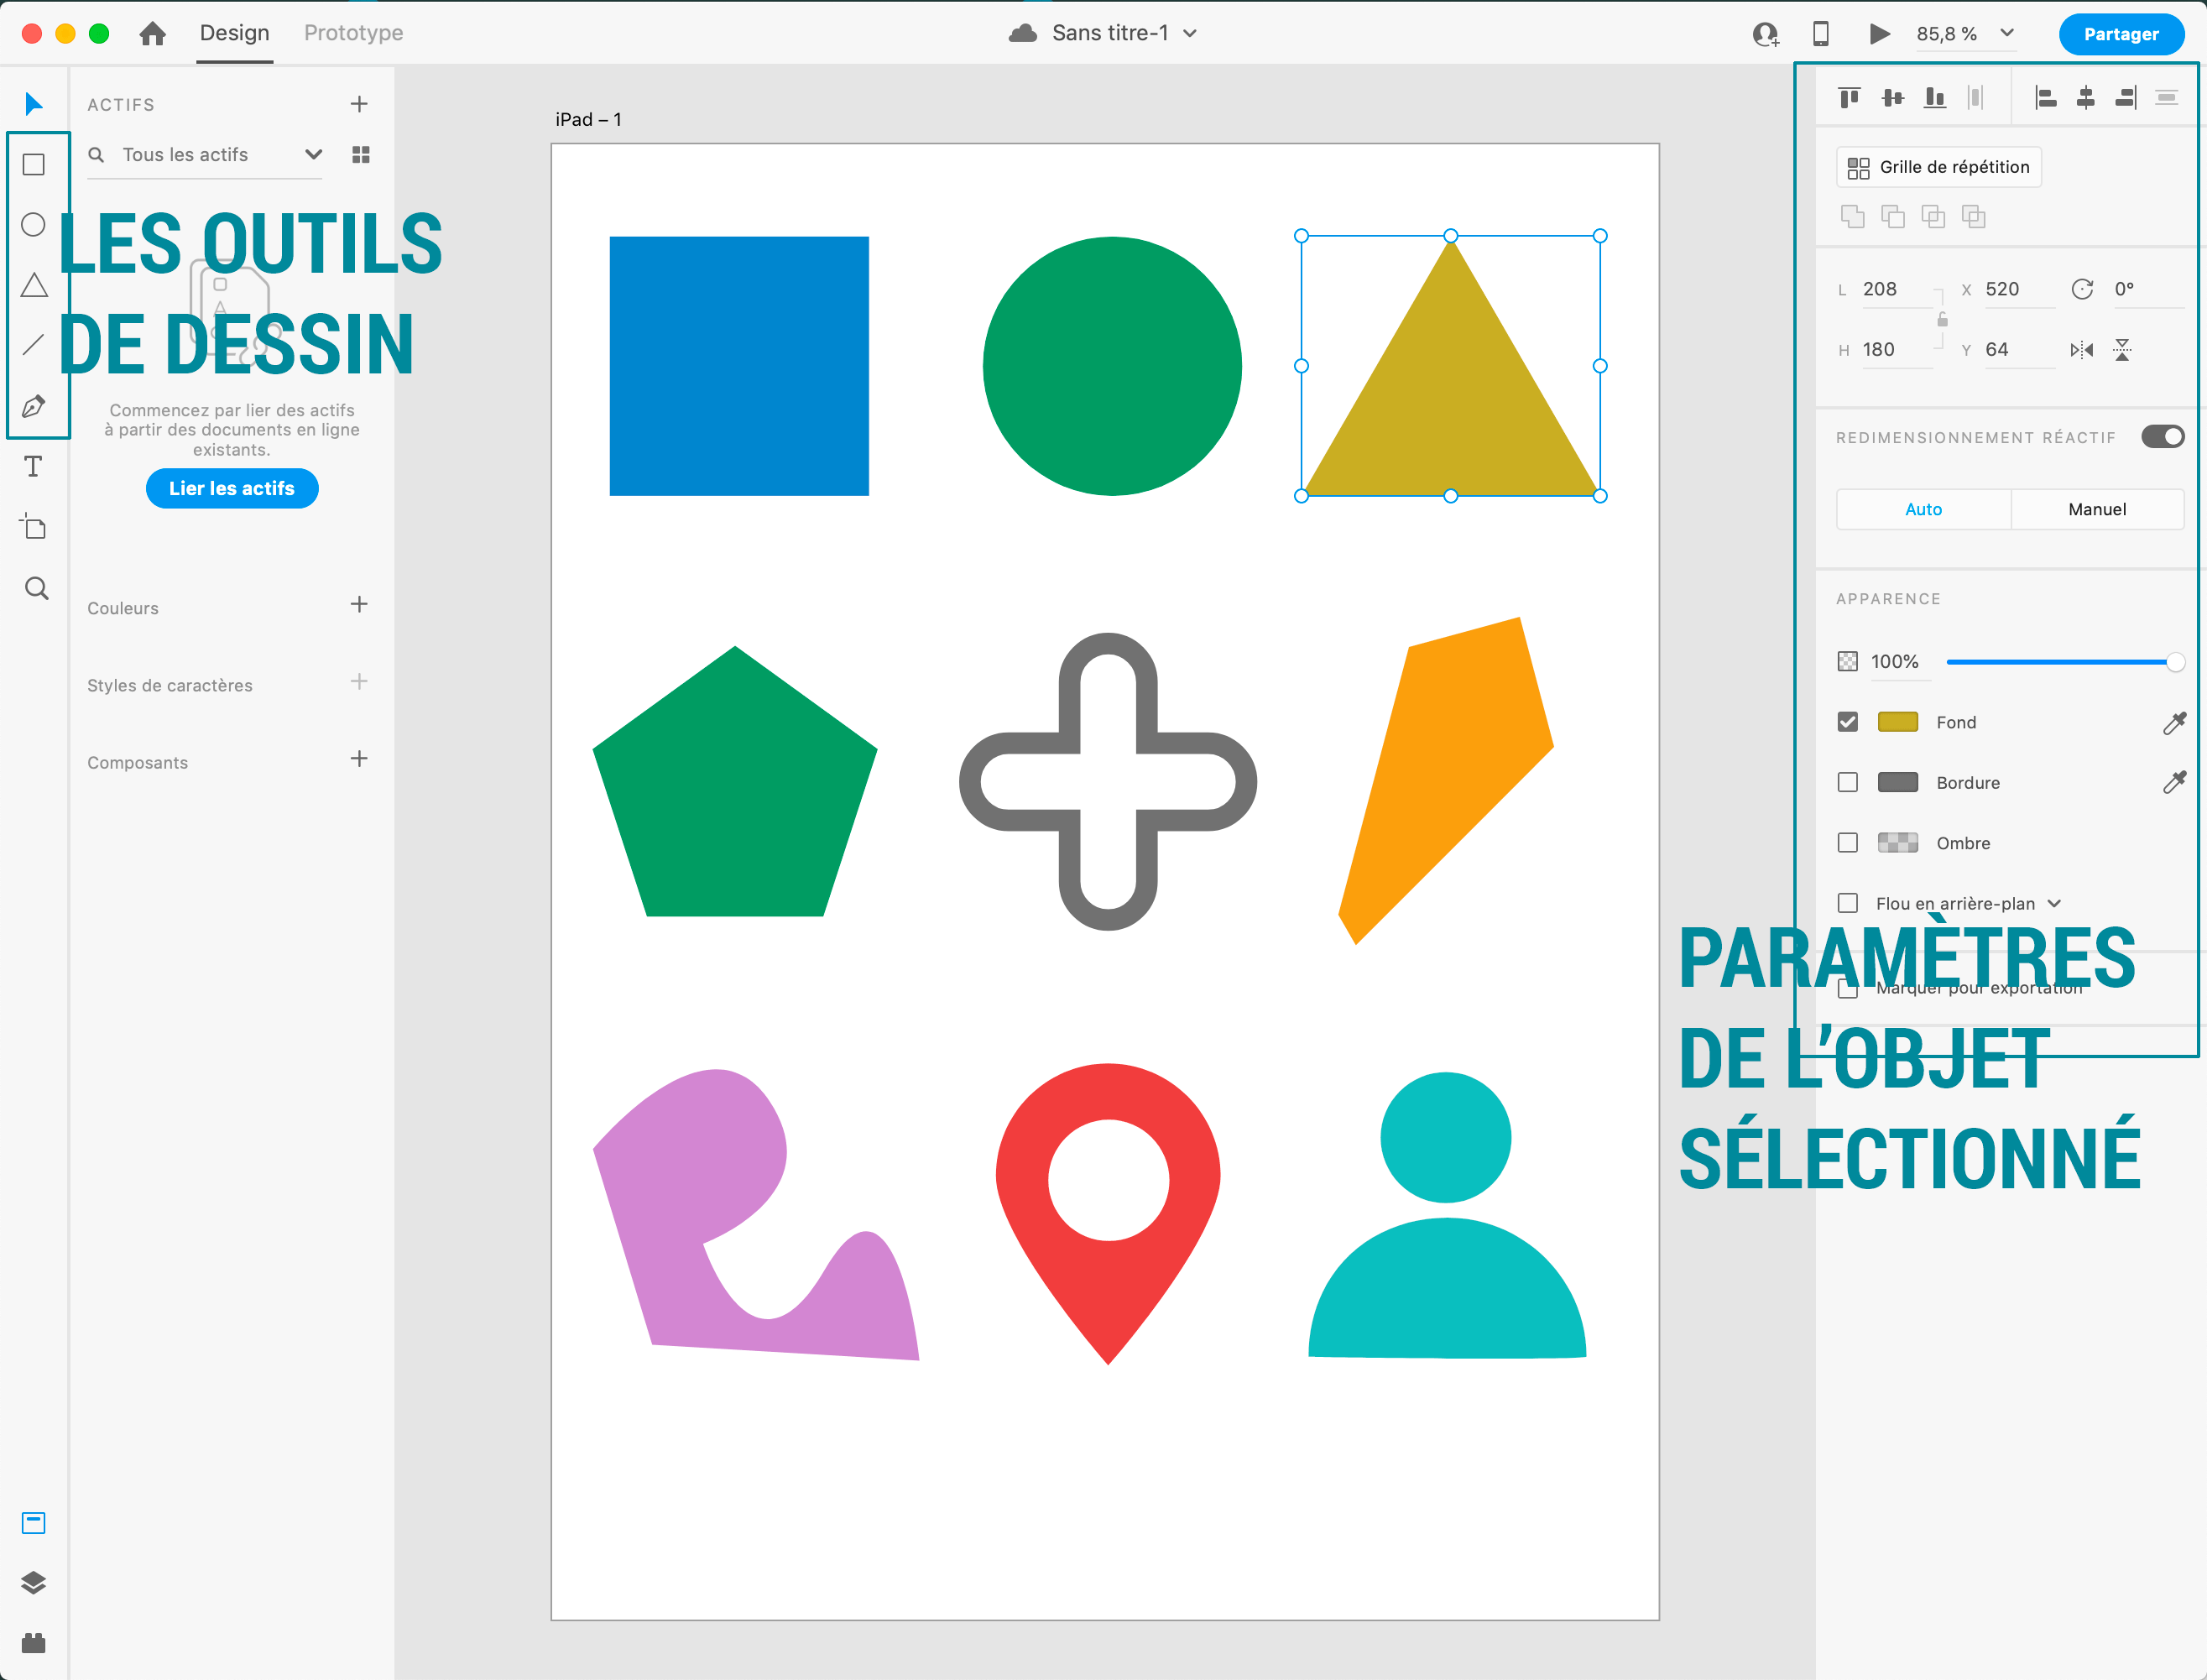Enable Flou en arrière-plan checkbox
This screenshot has height=1680, width=2207.
pos(1848,903)
